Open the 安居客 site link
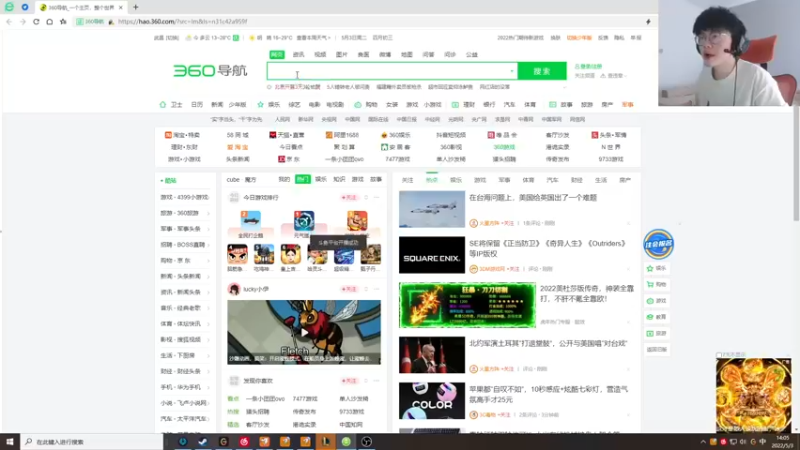800x450 pixels. (396, 147)
